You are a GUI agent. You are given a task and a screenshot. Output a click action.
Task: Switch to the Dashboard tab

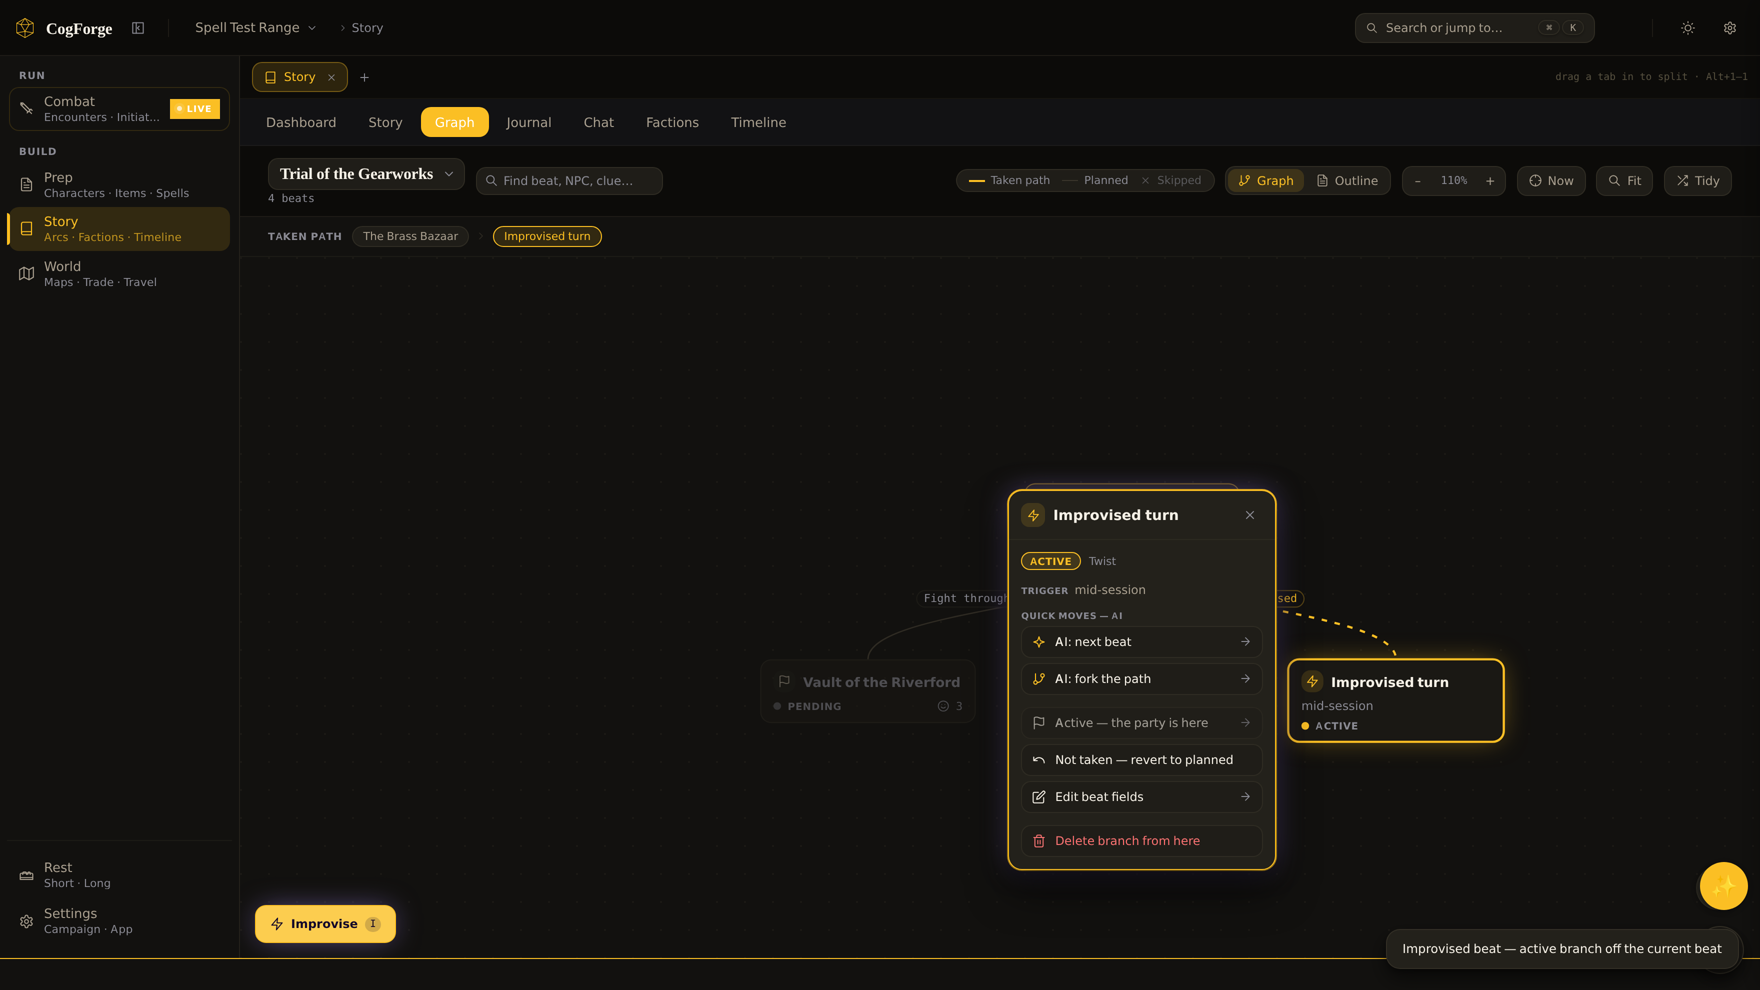(x=301, y=122)
